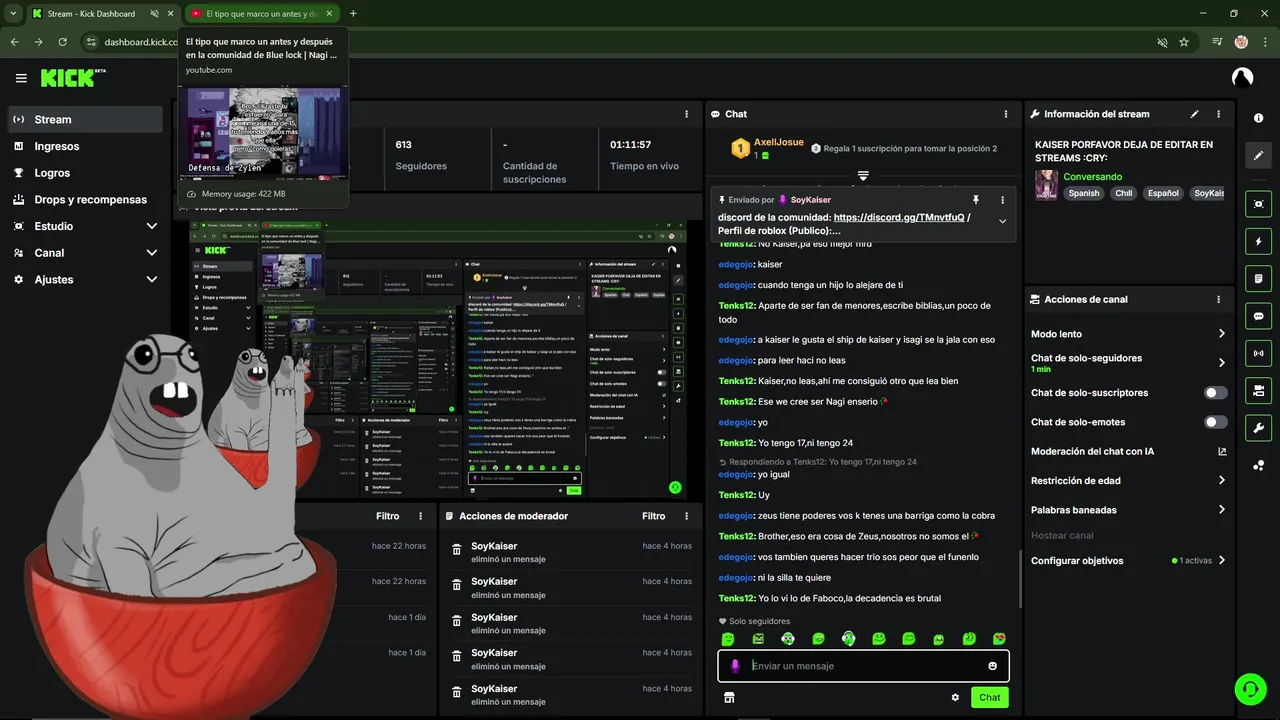This screenshot has width=1280, height=720.
Task: Open the popout icon next to Moderación del chat con IA
Action: click(1222, 452)
